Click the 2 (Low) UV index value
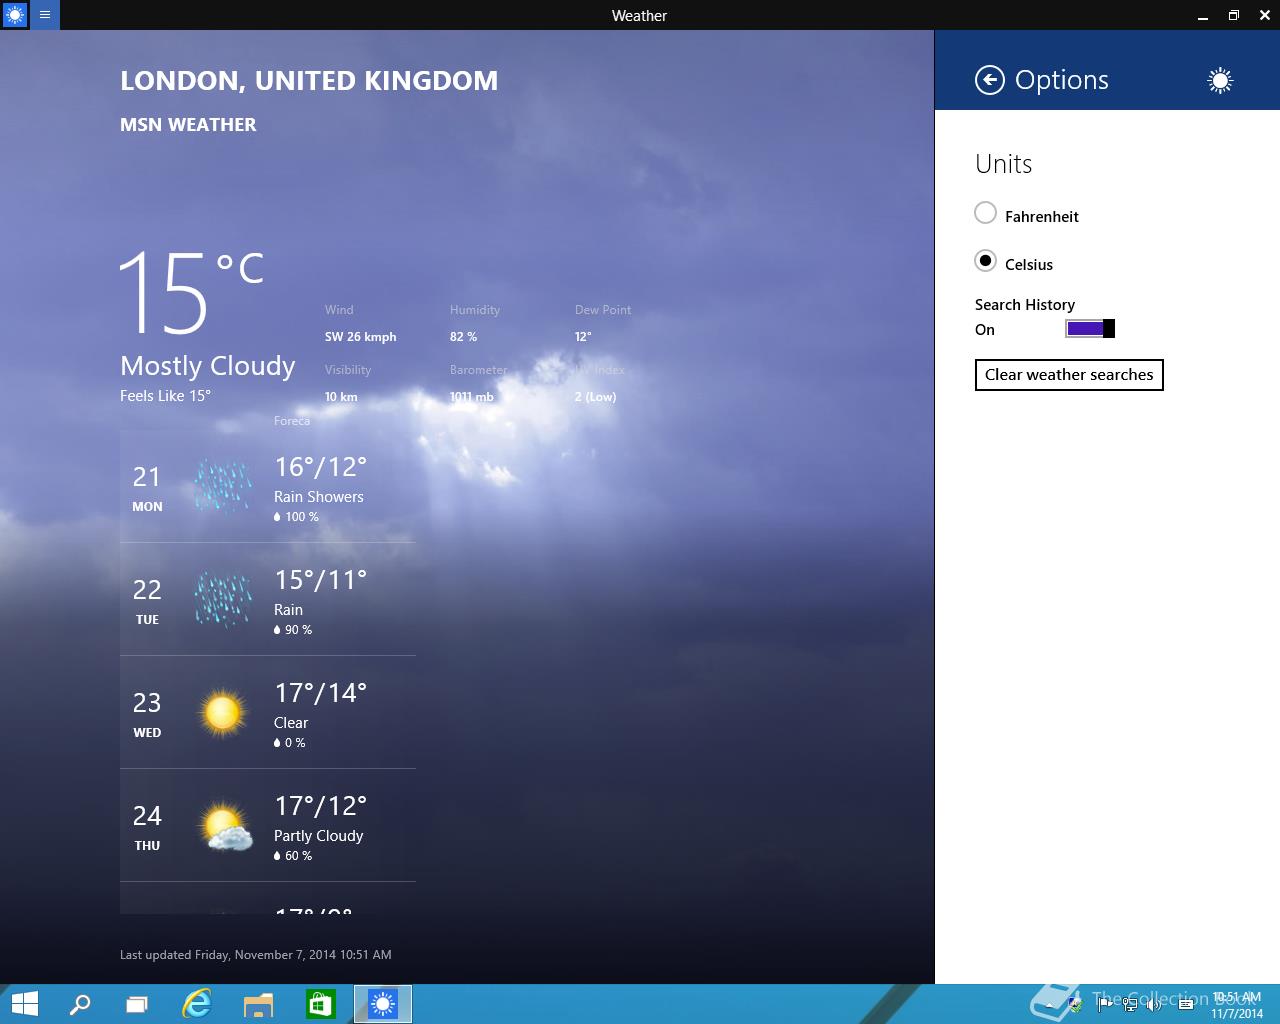 pyautogui.click(x=595, y=397)
